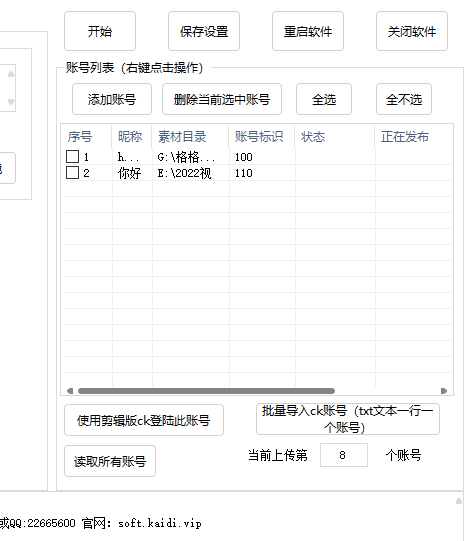
Task: Click the horizontal scrollbar thumb in account list
Action: click(206, 391)
